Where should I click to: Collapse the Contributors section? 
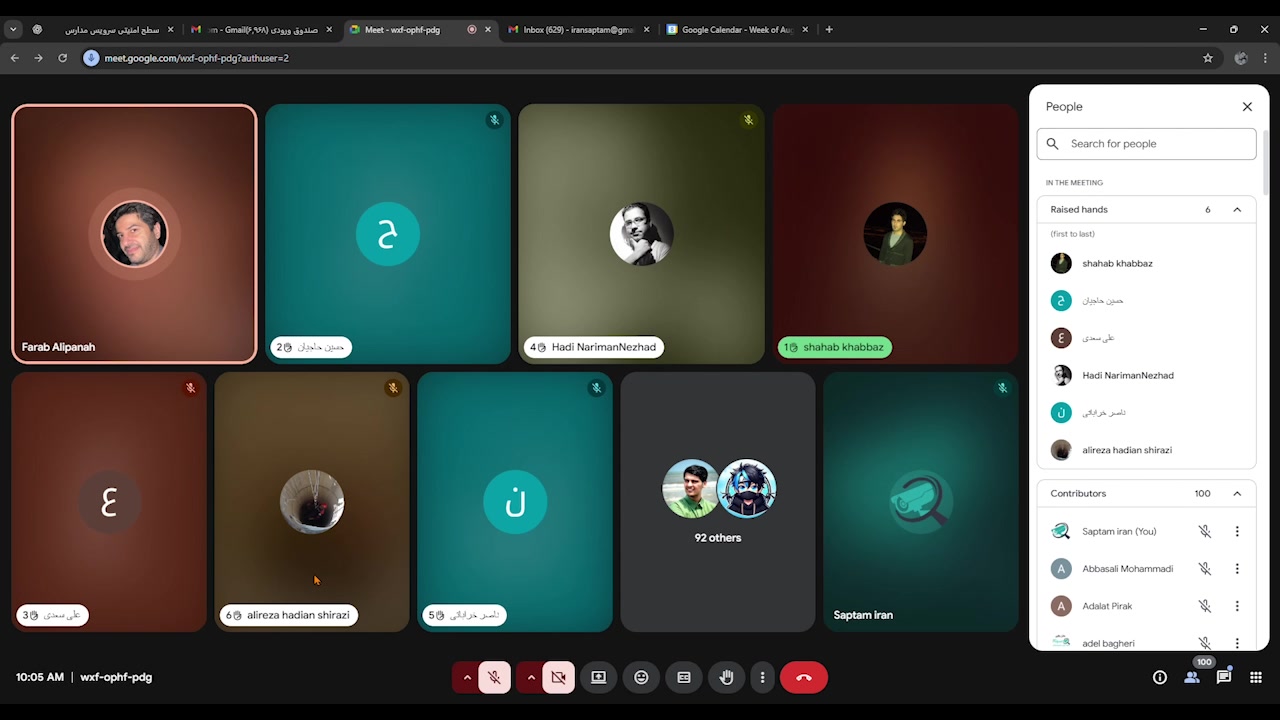coord(1237,494)
